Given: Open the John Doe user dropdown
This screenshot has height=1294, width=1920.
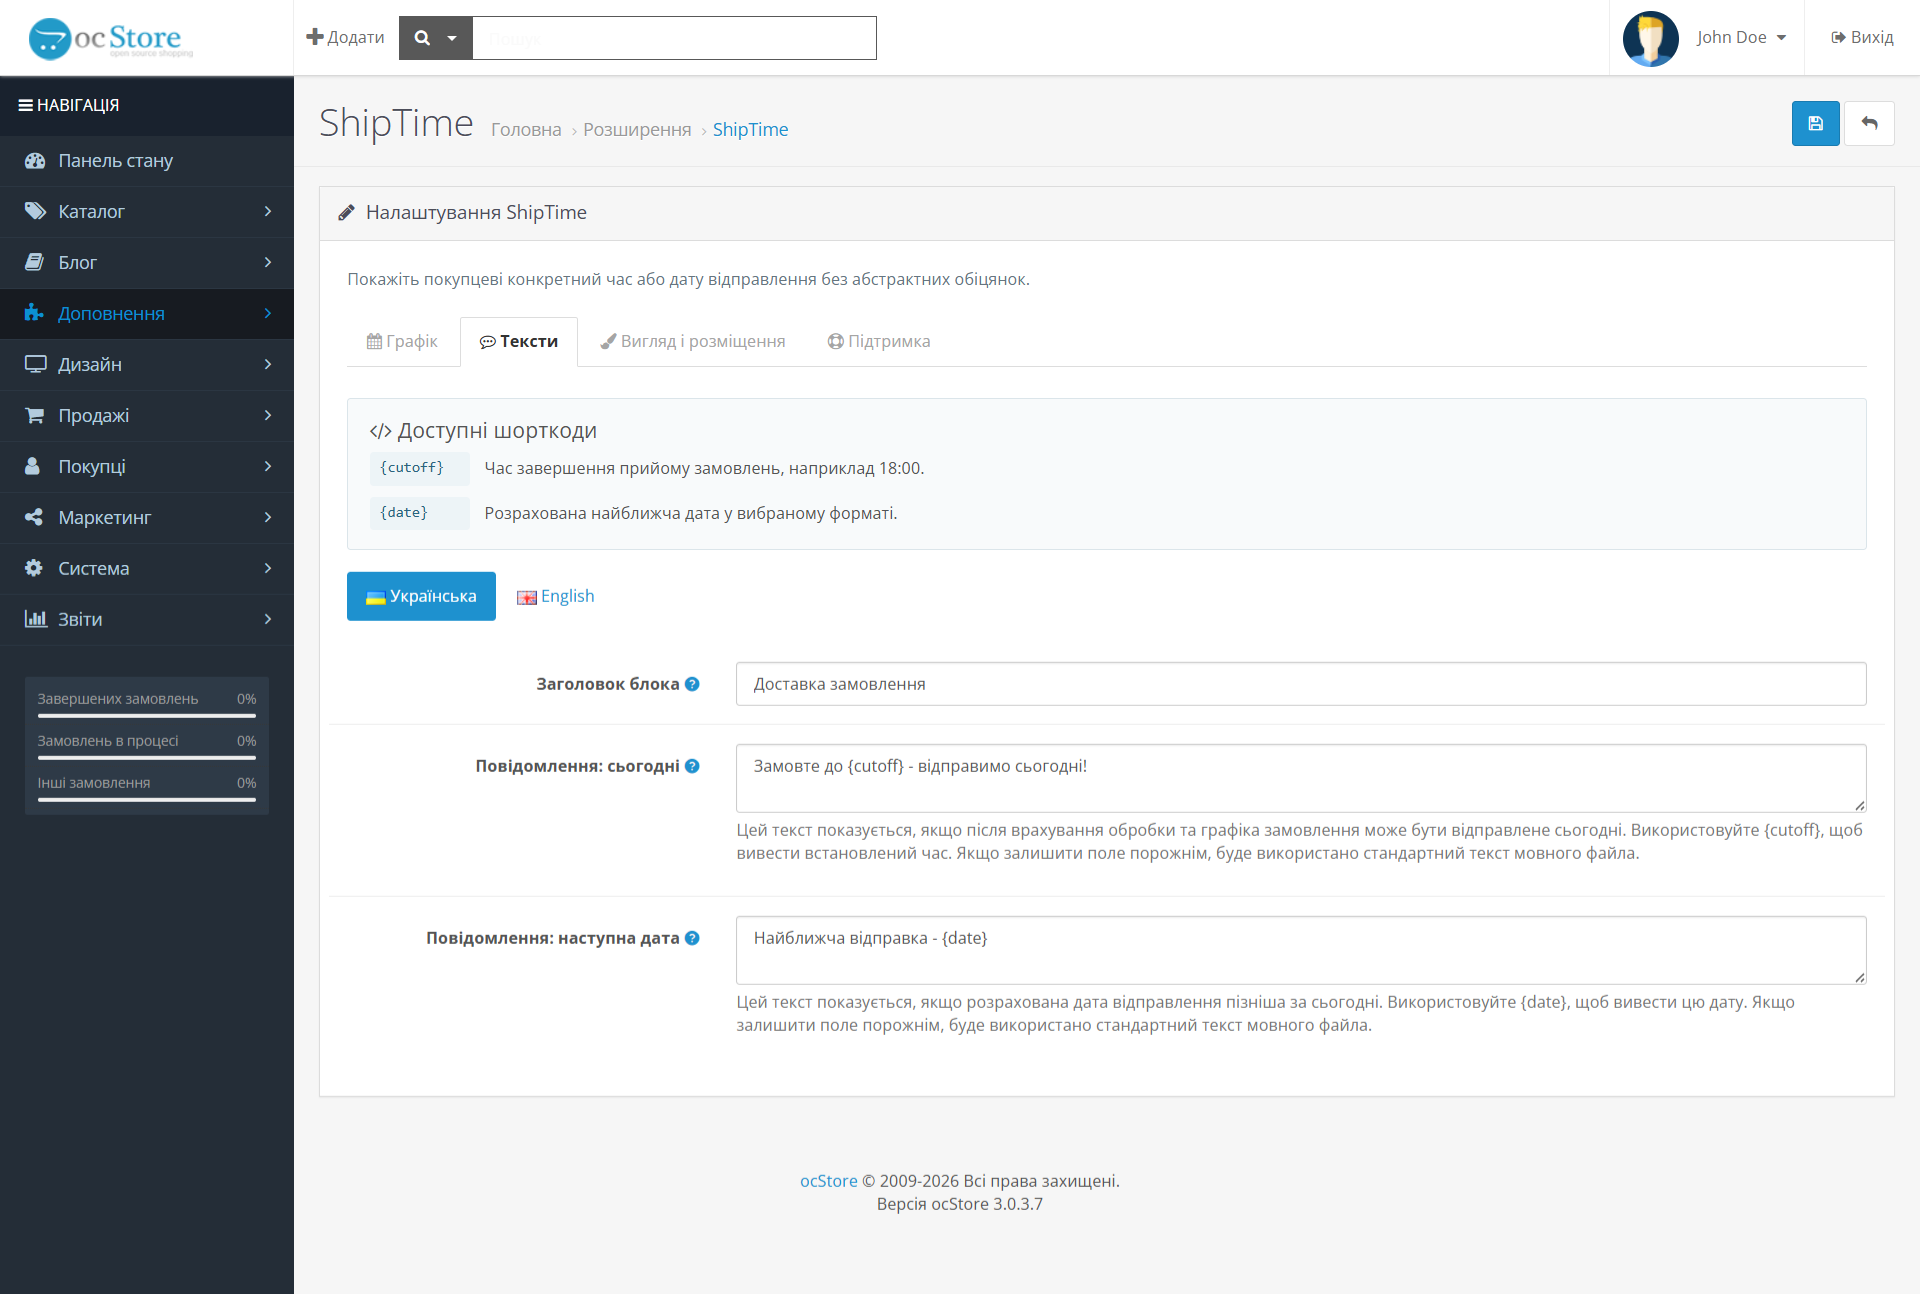Looking at the screenshot, I should pos(1741,38).
